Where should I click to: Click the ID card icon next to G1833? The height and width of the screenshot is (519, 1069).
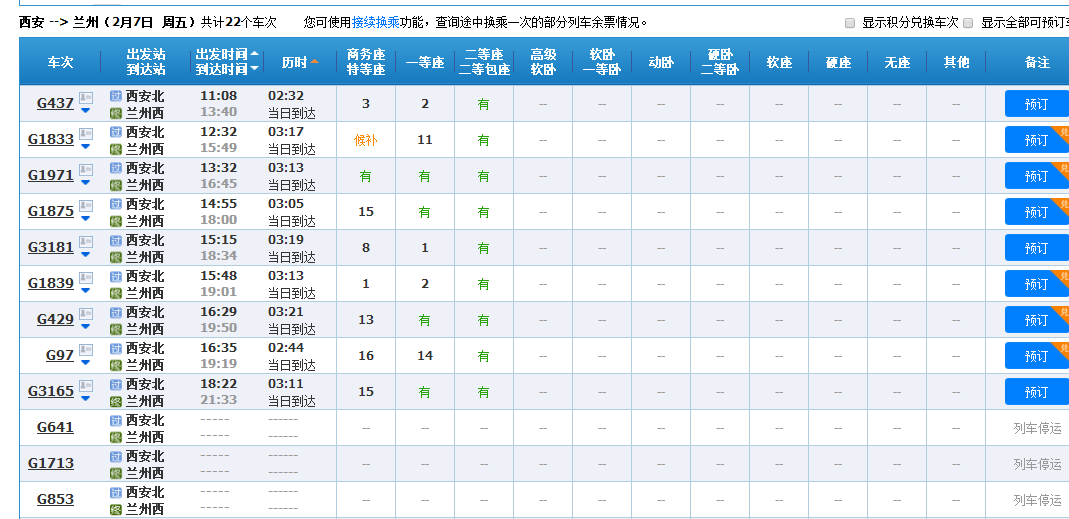tap(86, 134)
